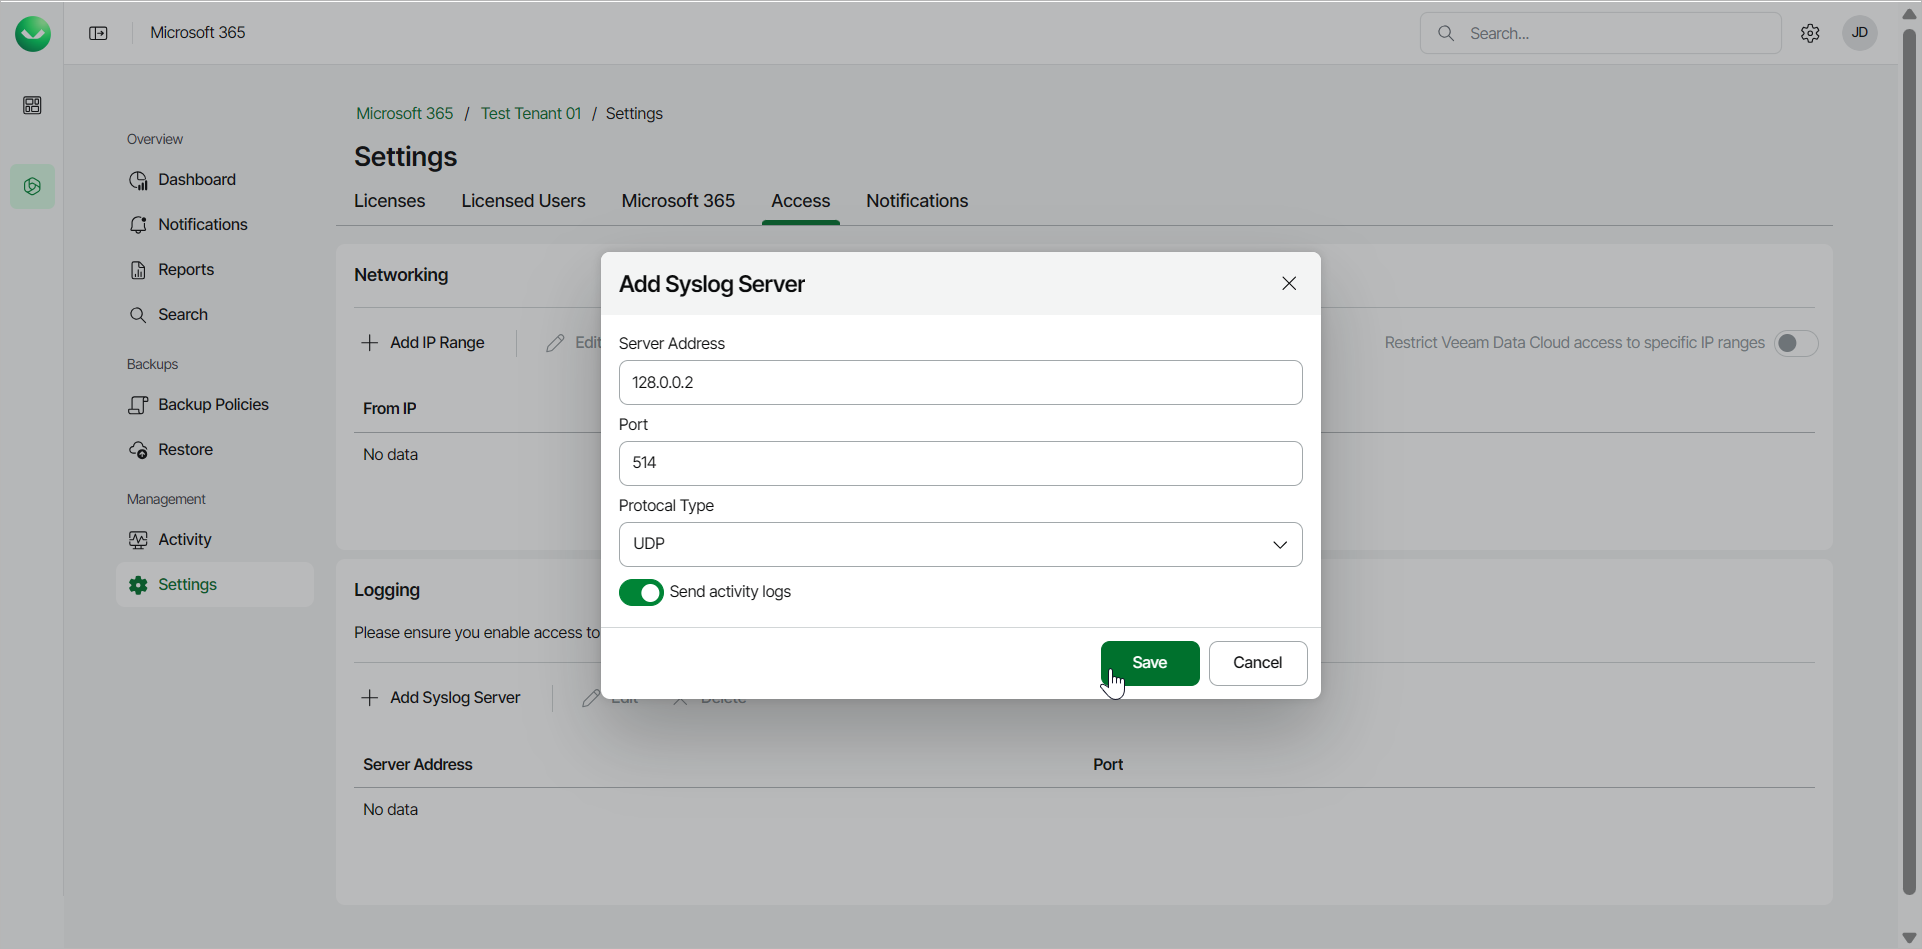Viewport: 1922px width, 949px height.
Task: Open Backup Policies in the sidebar
Action: [x=213, y=405]
